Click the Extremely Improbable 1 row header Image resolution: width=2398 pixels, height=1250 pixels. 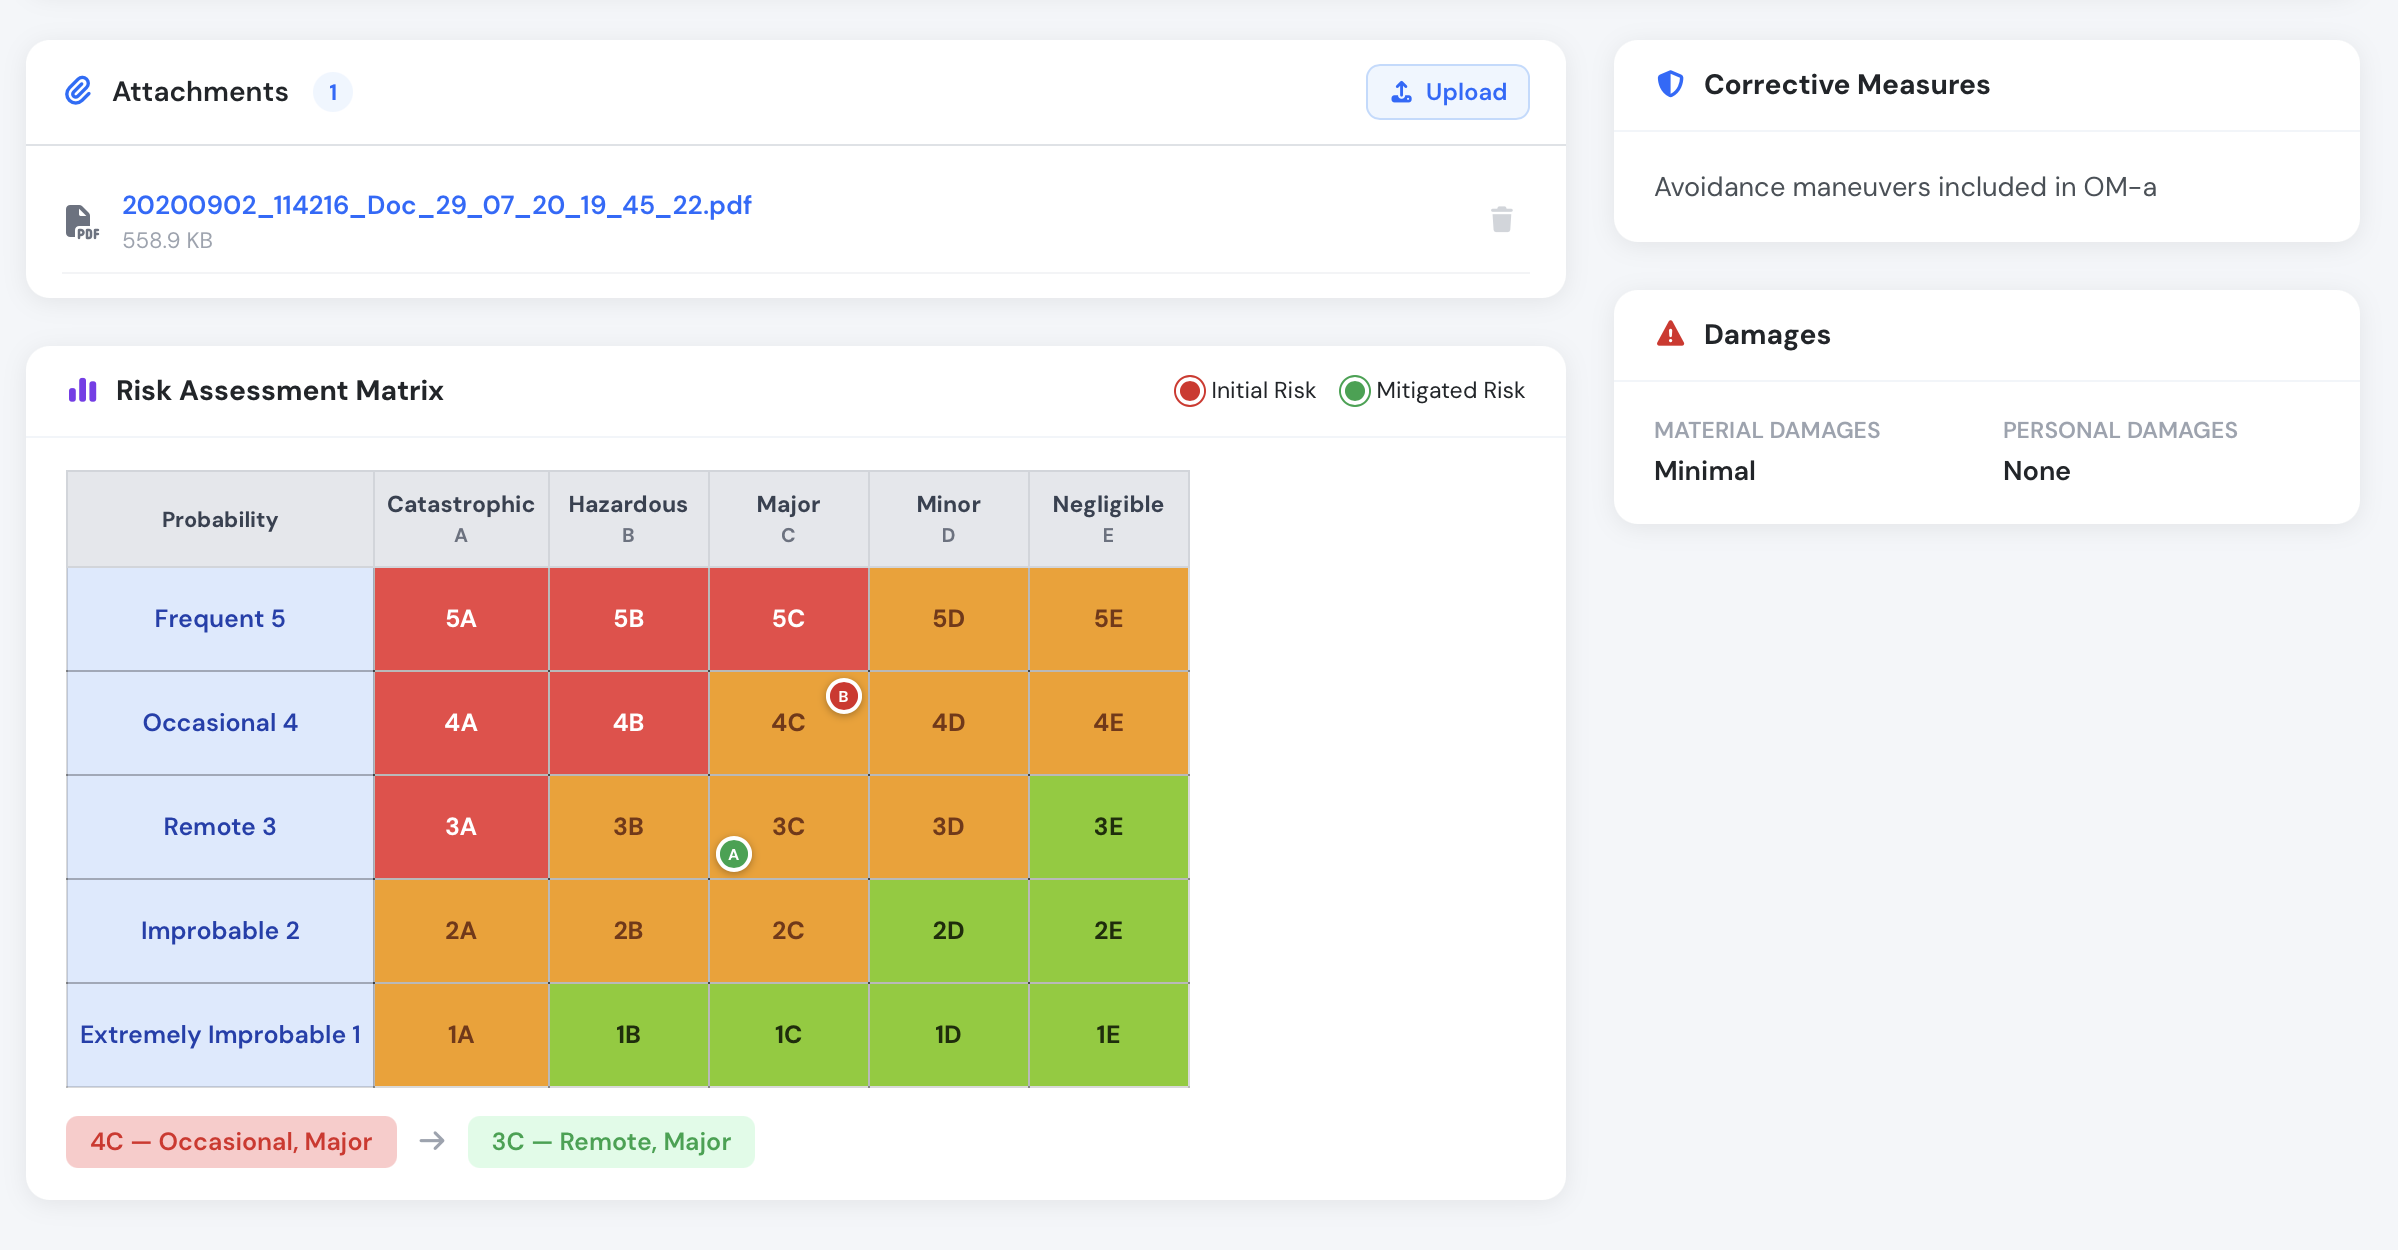pos(220,1035)
